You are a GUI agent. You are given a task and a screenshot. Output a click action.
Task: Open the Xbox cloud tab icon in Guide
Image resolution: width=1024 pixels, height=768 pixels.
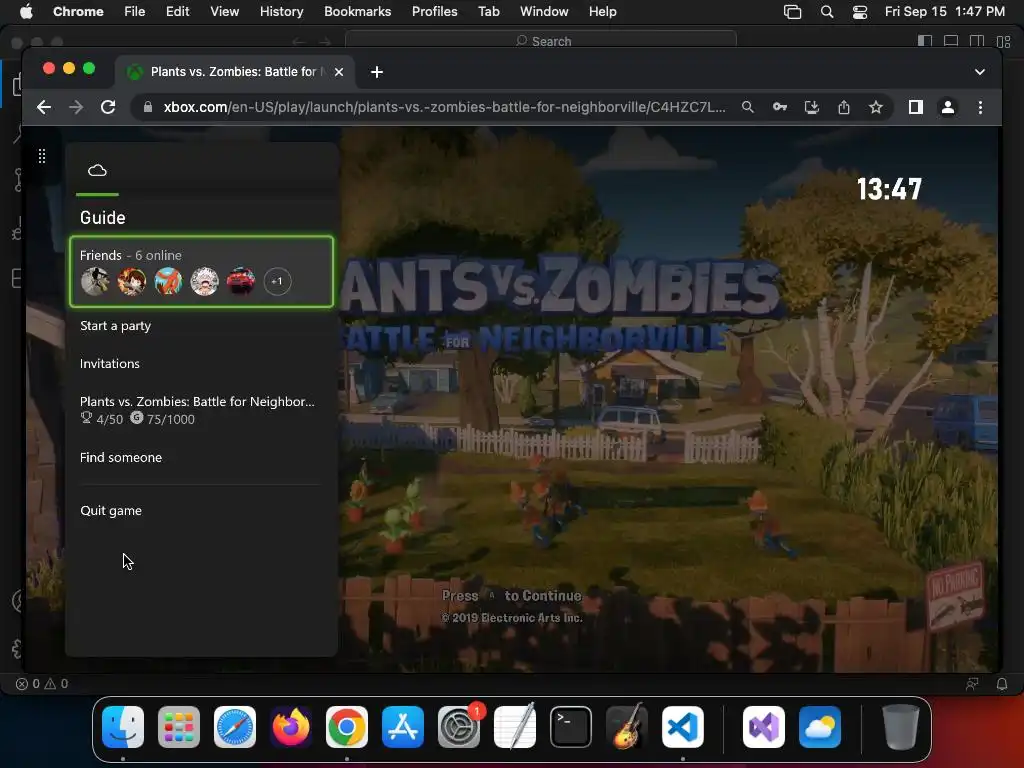[97, 171]
